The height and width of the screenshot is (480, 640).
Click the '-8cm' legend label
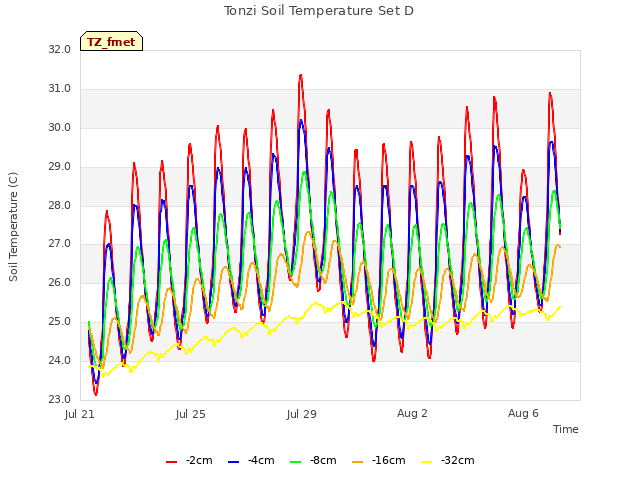click(323, 461)
